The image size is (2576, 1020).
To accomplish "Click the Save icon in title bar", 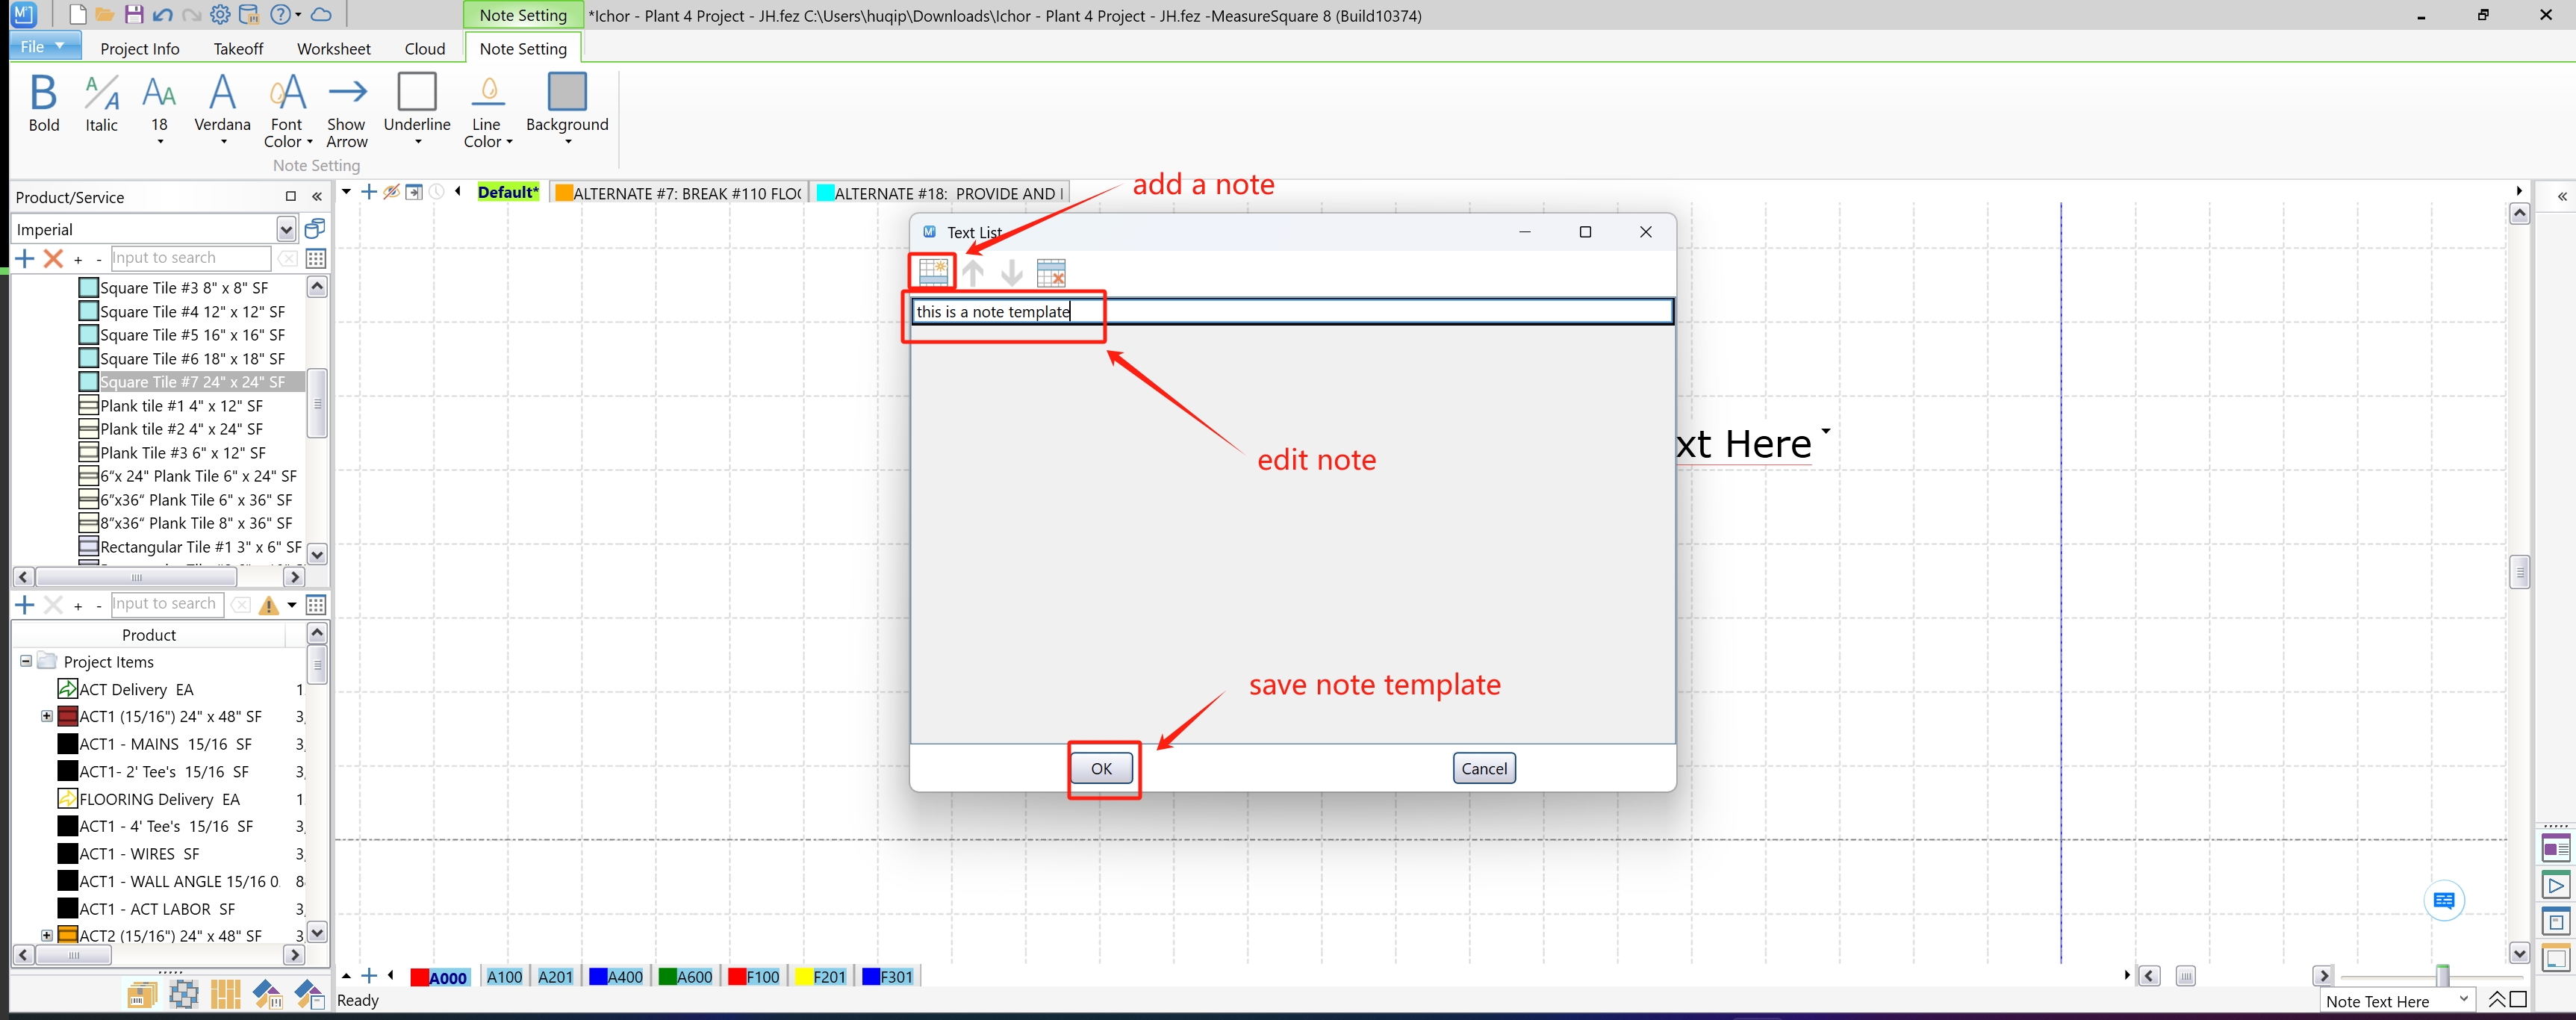I will point(134,15).
